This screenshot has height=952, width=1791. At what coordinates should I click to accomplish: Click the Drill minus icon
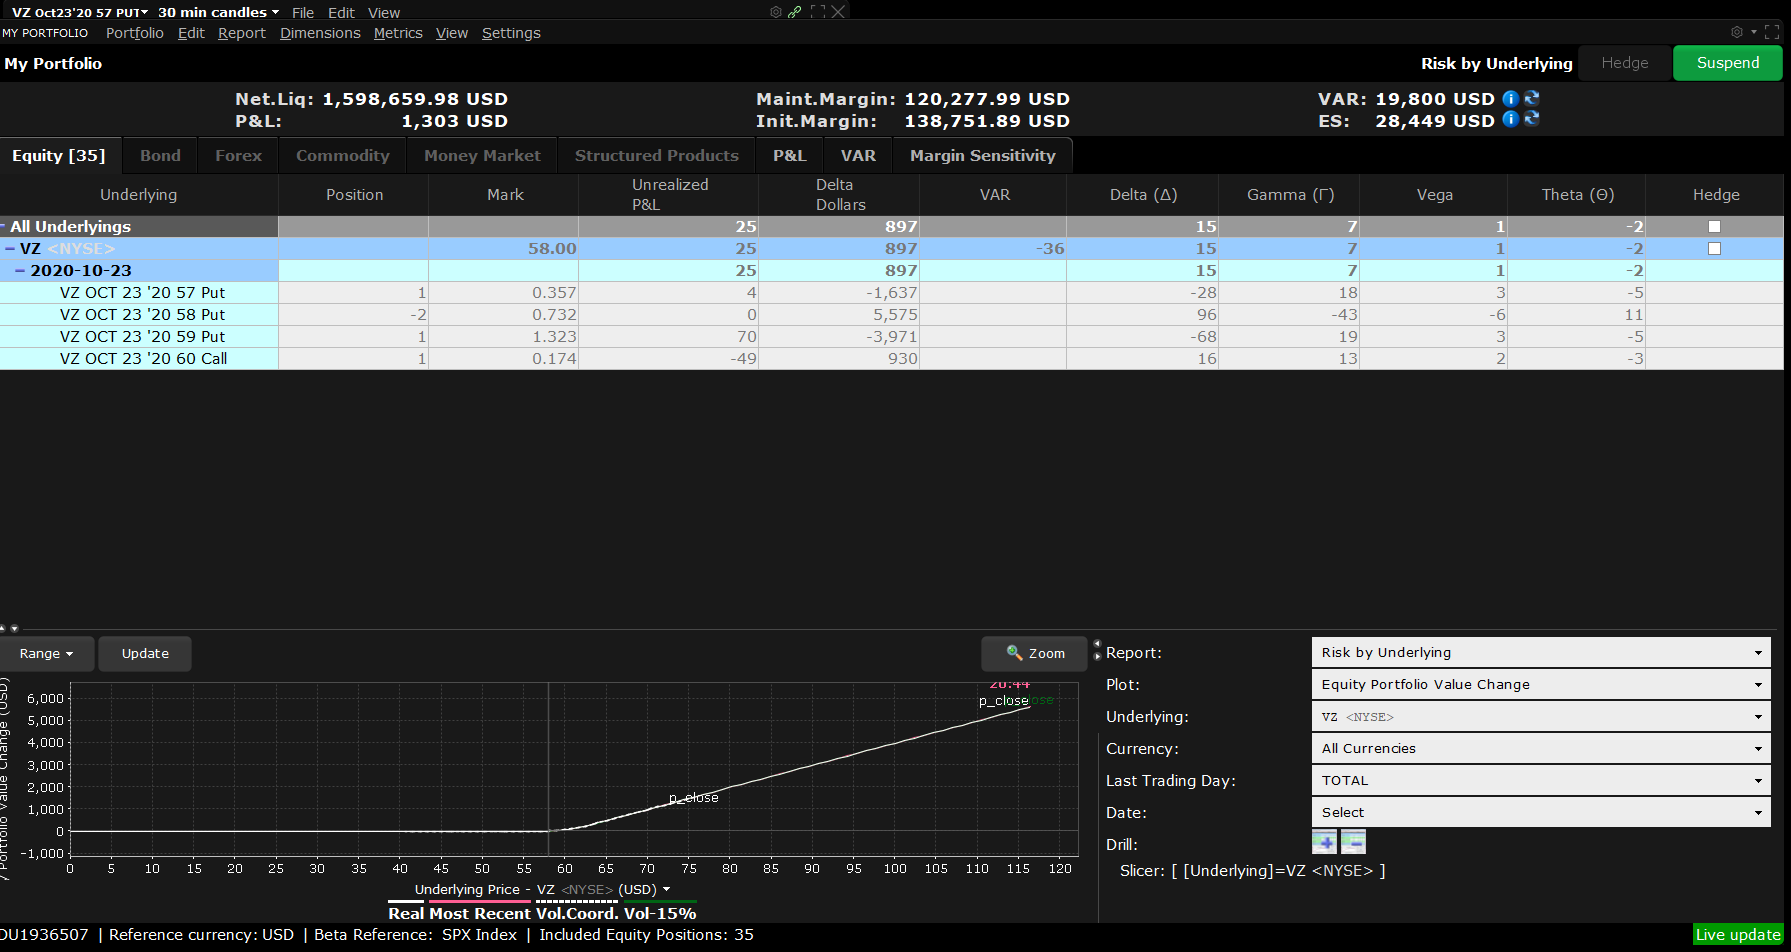pyautogui.click(x=1353, y=842)
